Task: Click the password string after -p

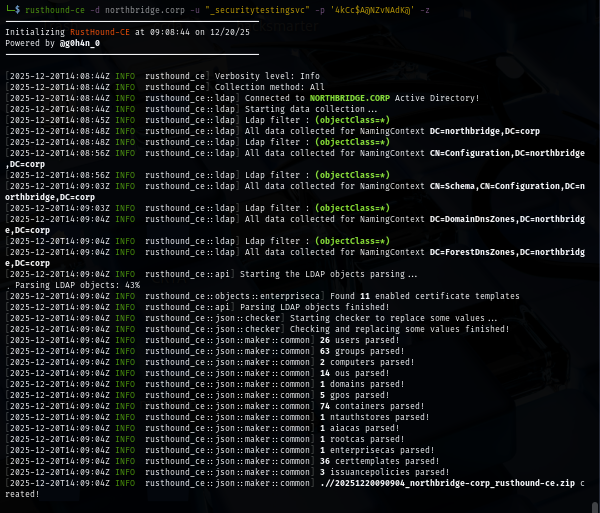Action: pos(374,10)
